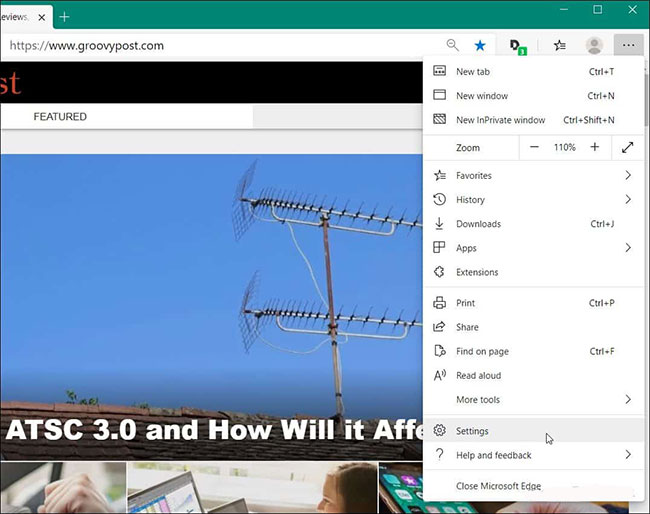
Task: Toggle the blue favorite star icon
Action: [480, 45]
